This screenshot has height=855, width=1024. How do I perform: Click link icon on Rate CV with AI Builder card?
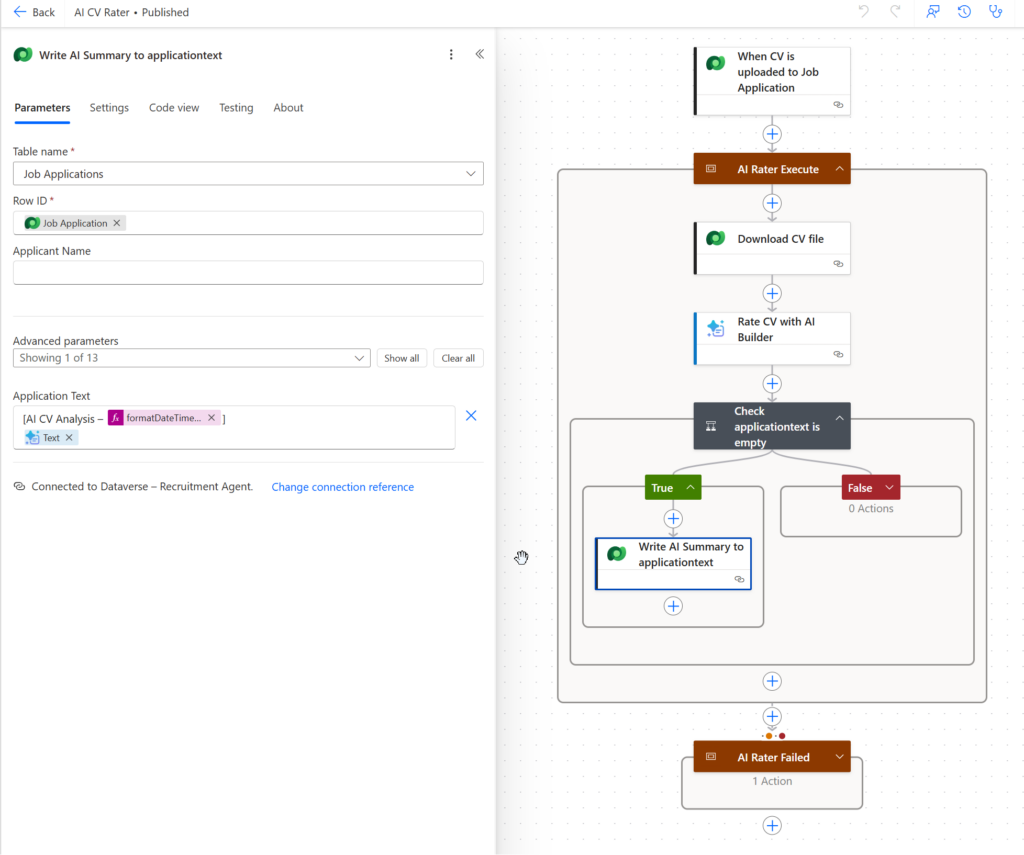[x=838, y=354]
